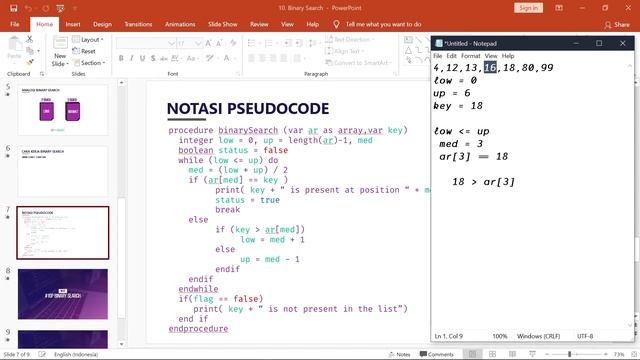Switch to Normal view icon
Screen dimensions: 640x360
472,354
